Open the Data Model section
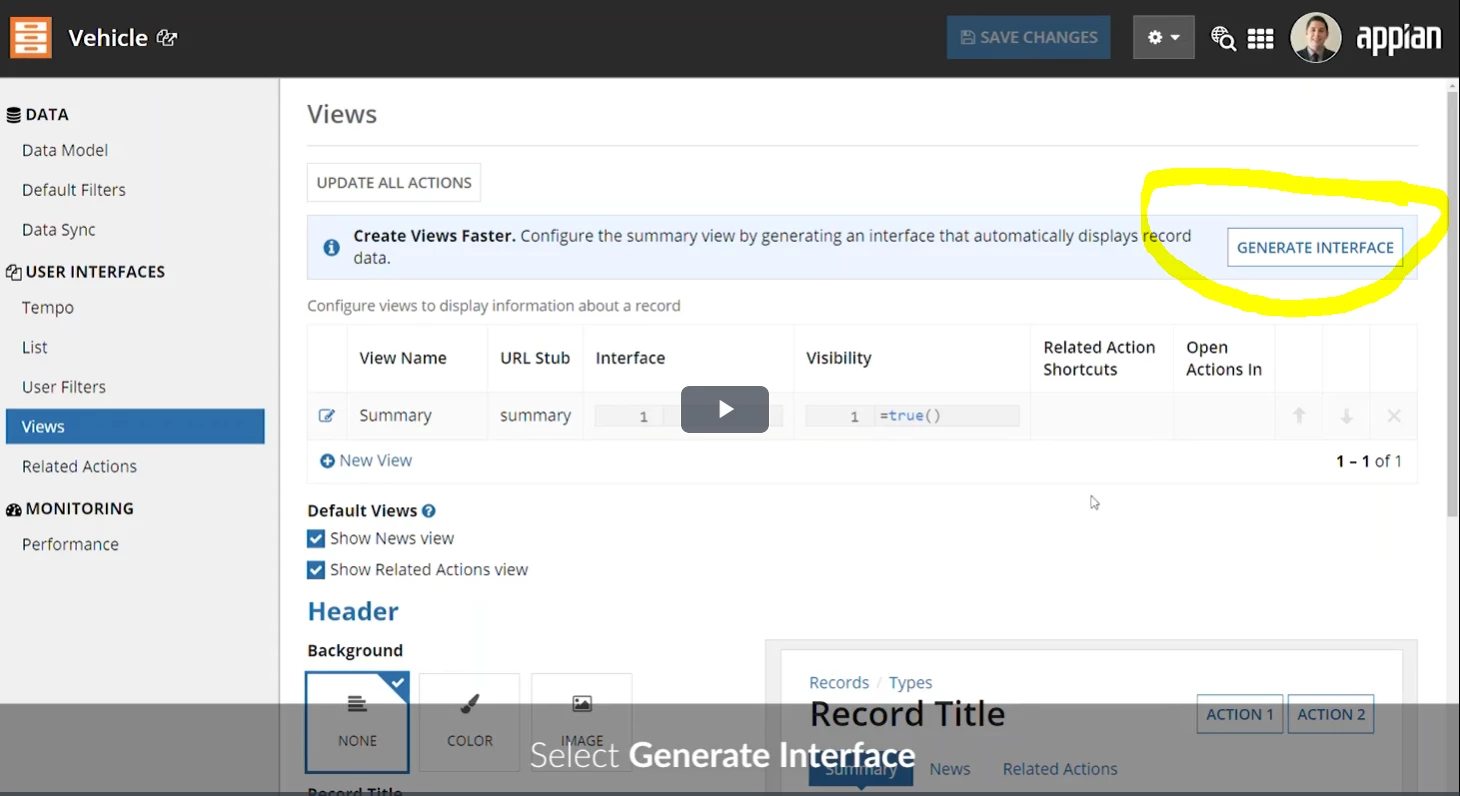This screenshot has width=1460, height=796. click(x=65, y=150)
